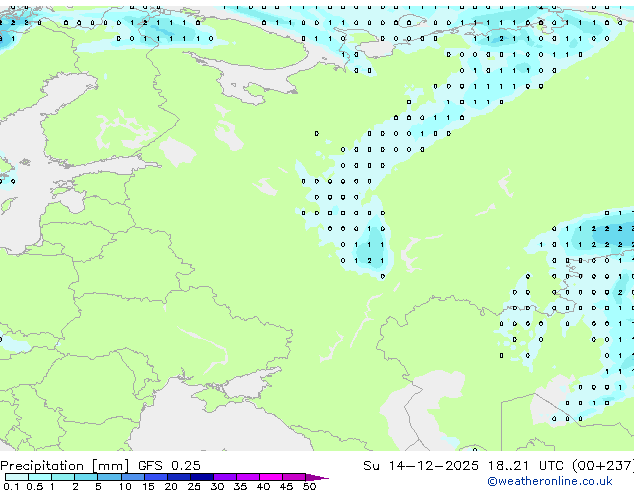Click the above-50 arrow tip of legend
Viewport: 634px width, 490px height.
coord(317,477)
